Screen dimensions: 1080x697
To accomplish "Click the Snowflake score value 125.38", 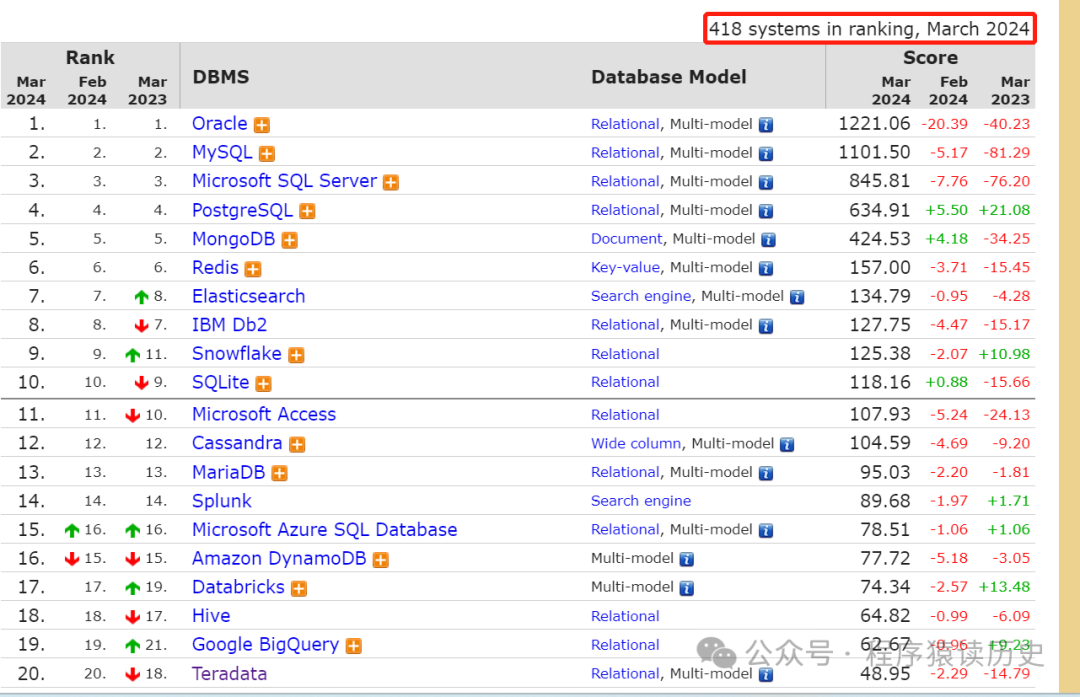I will pos(880,354).
